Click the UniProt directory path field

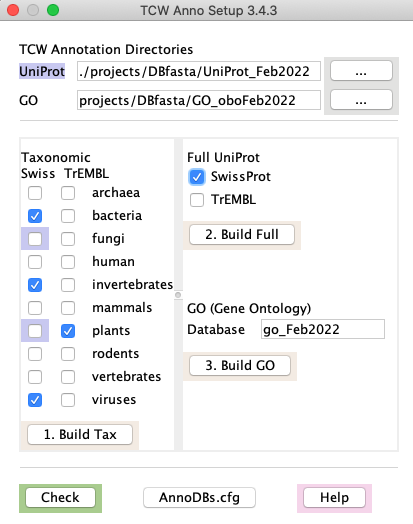click(x=199, y=71)
